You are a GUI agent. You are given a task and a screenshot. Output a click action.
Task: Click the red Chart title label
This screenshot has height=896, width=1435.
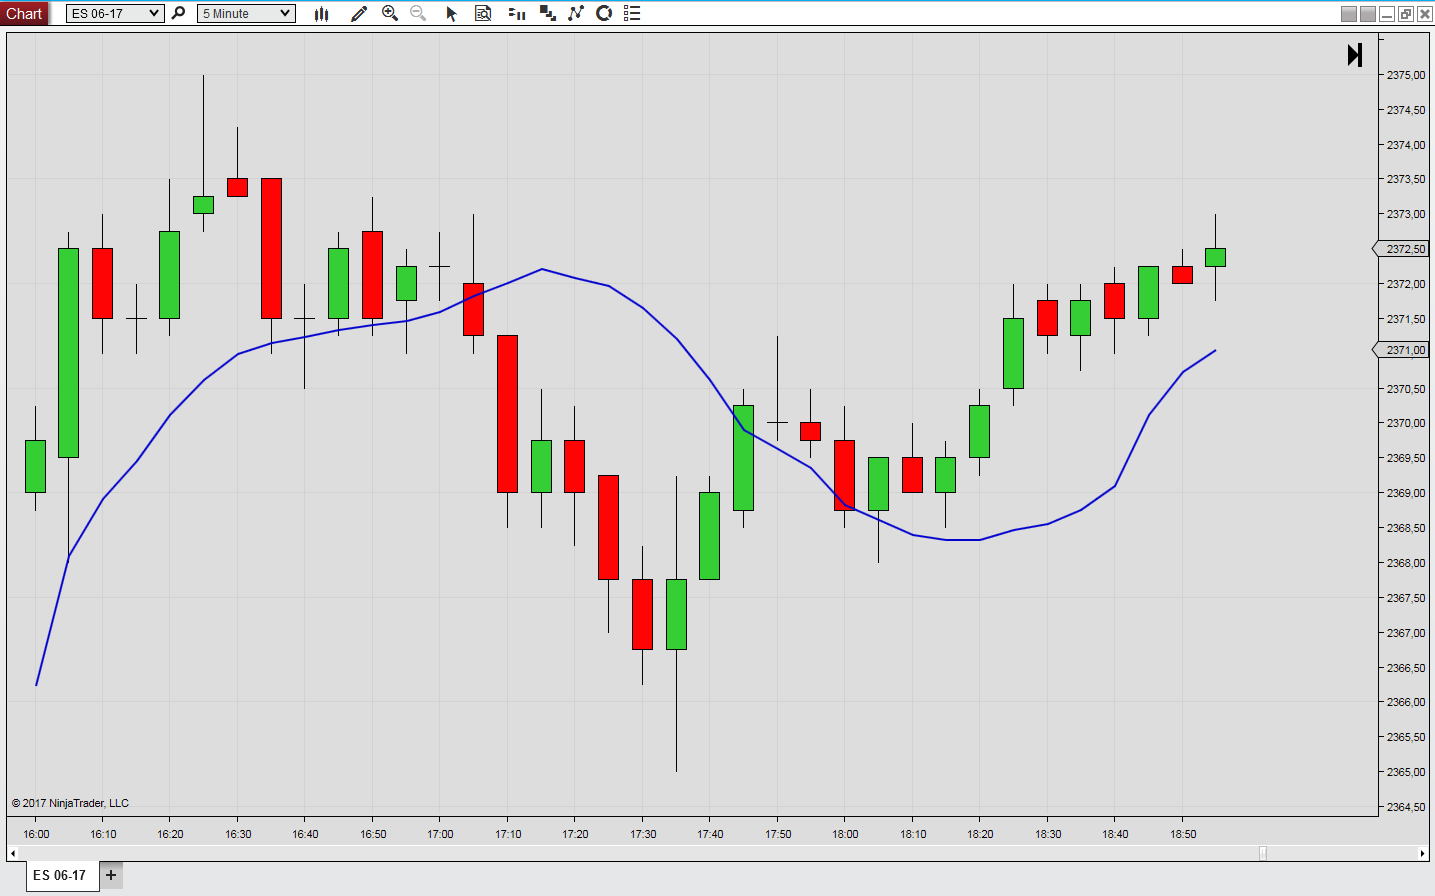point(24,13)
